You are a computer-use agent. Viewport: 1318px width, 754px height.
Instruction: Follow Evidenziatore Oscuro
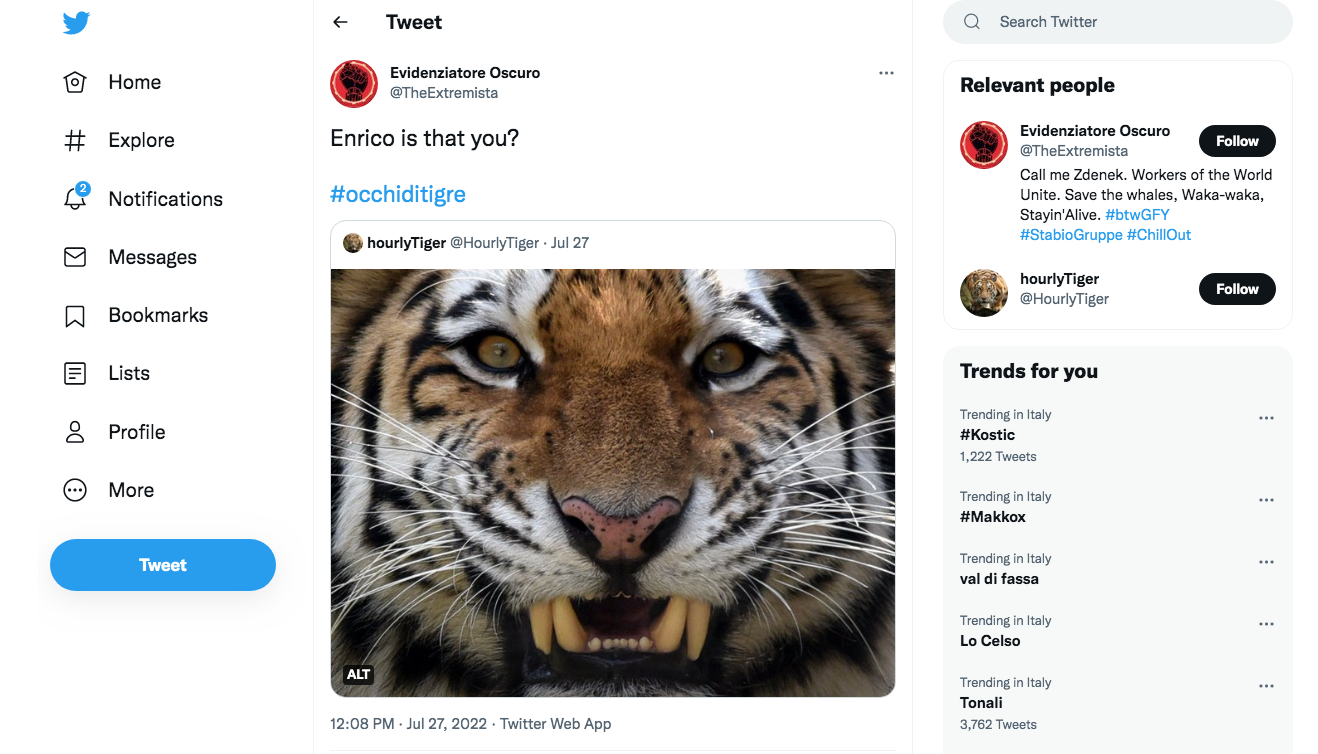click(x=1237, y=141)
